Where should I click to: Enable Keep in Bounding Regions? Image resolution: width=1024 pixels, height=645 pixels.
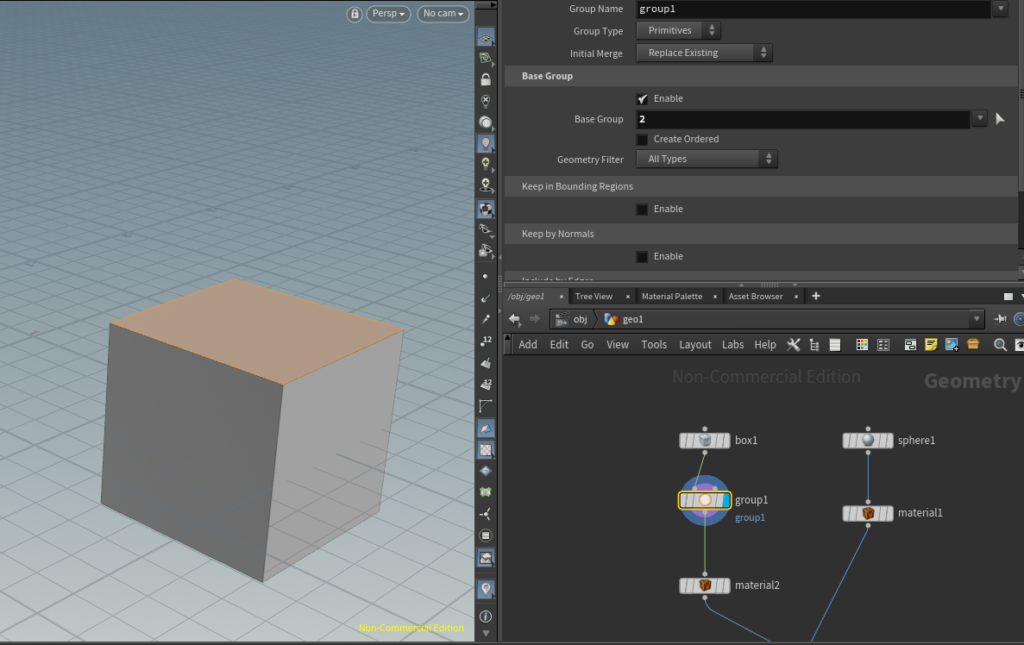641,208
